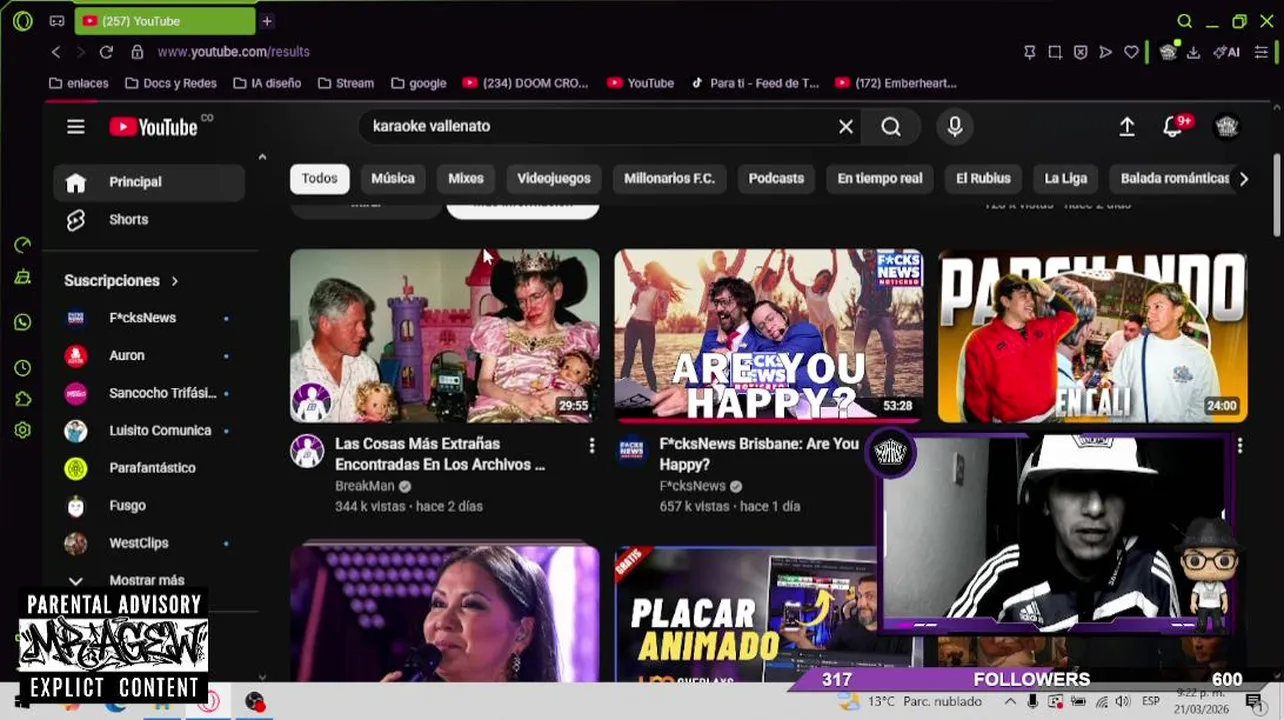The height and width of the screenshot is (720, 1284).
Task: Take a snapshot with the capture icon
Action: (1055, 52)
